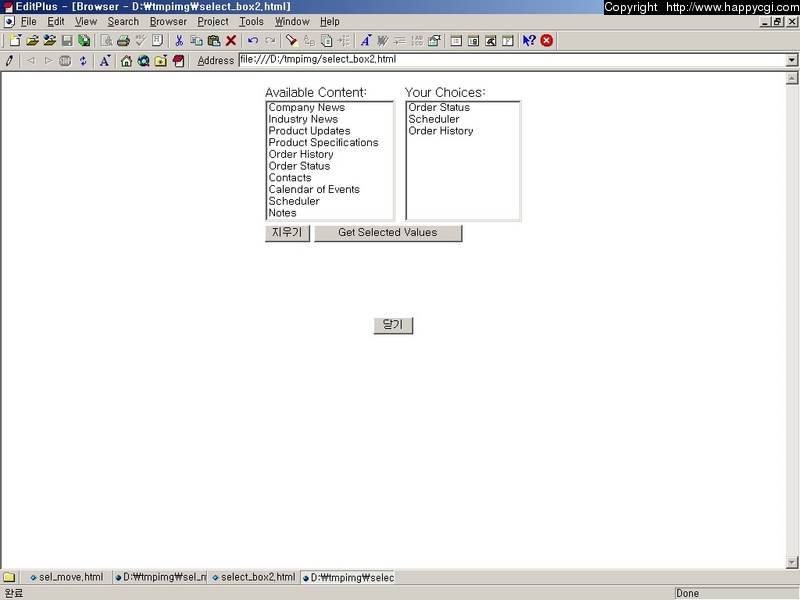Viewport: 800px width, 600px height.
Task: Click the 닫기 button
Action: 393,325
